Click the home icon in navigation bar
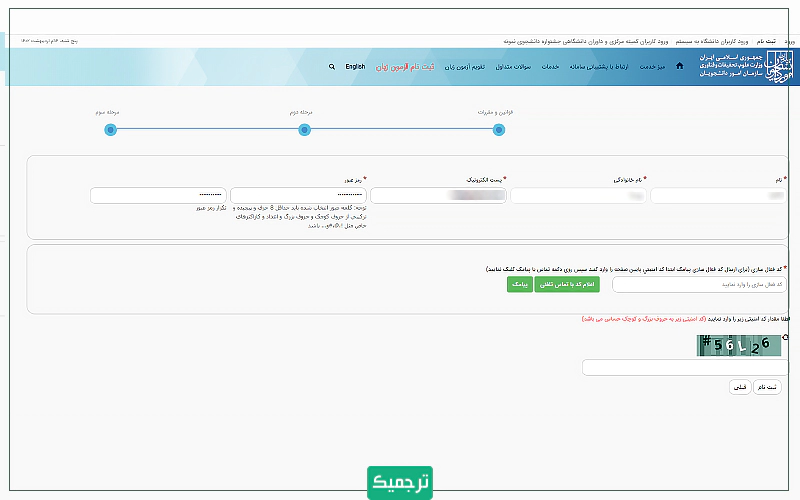This screenshot has width=800, height=500. point(680,67)
